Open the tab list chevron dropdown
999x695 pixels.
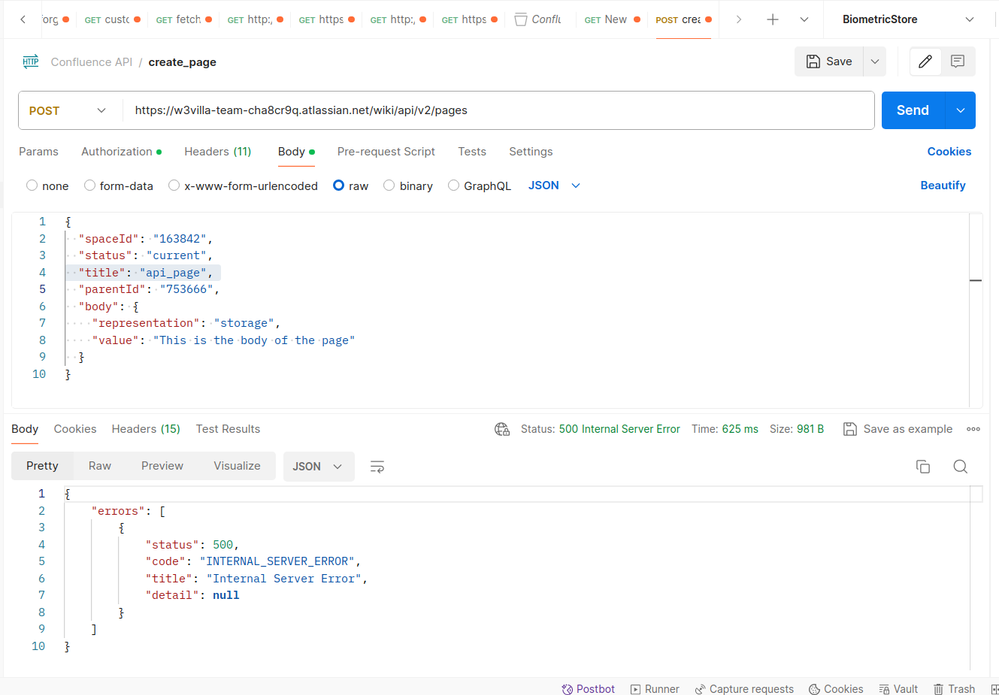[804, 20]
